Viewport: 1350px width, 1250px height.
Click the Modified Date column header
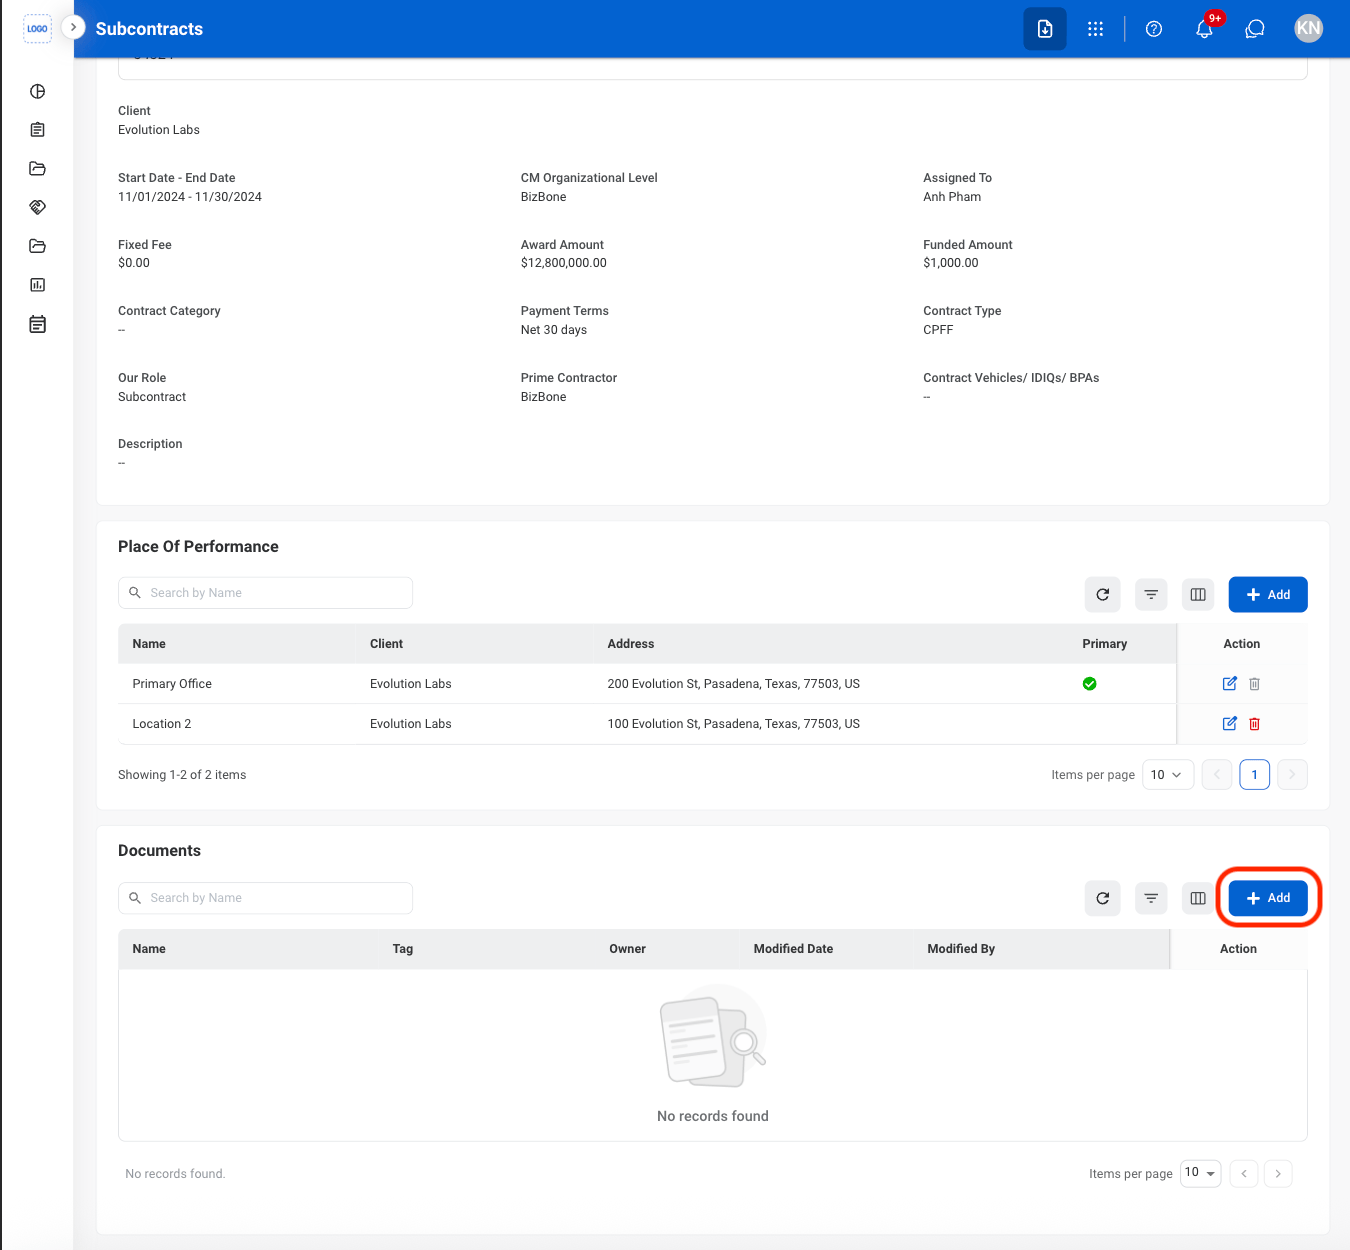(793, 949)
